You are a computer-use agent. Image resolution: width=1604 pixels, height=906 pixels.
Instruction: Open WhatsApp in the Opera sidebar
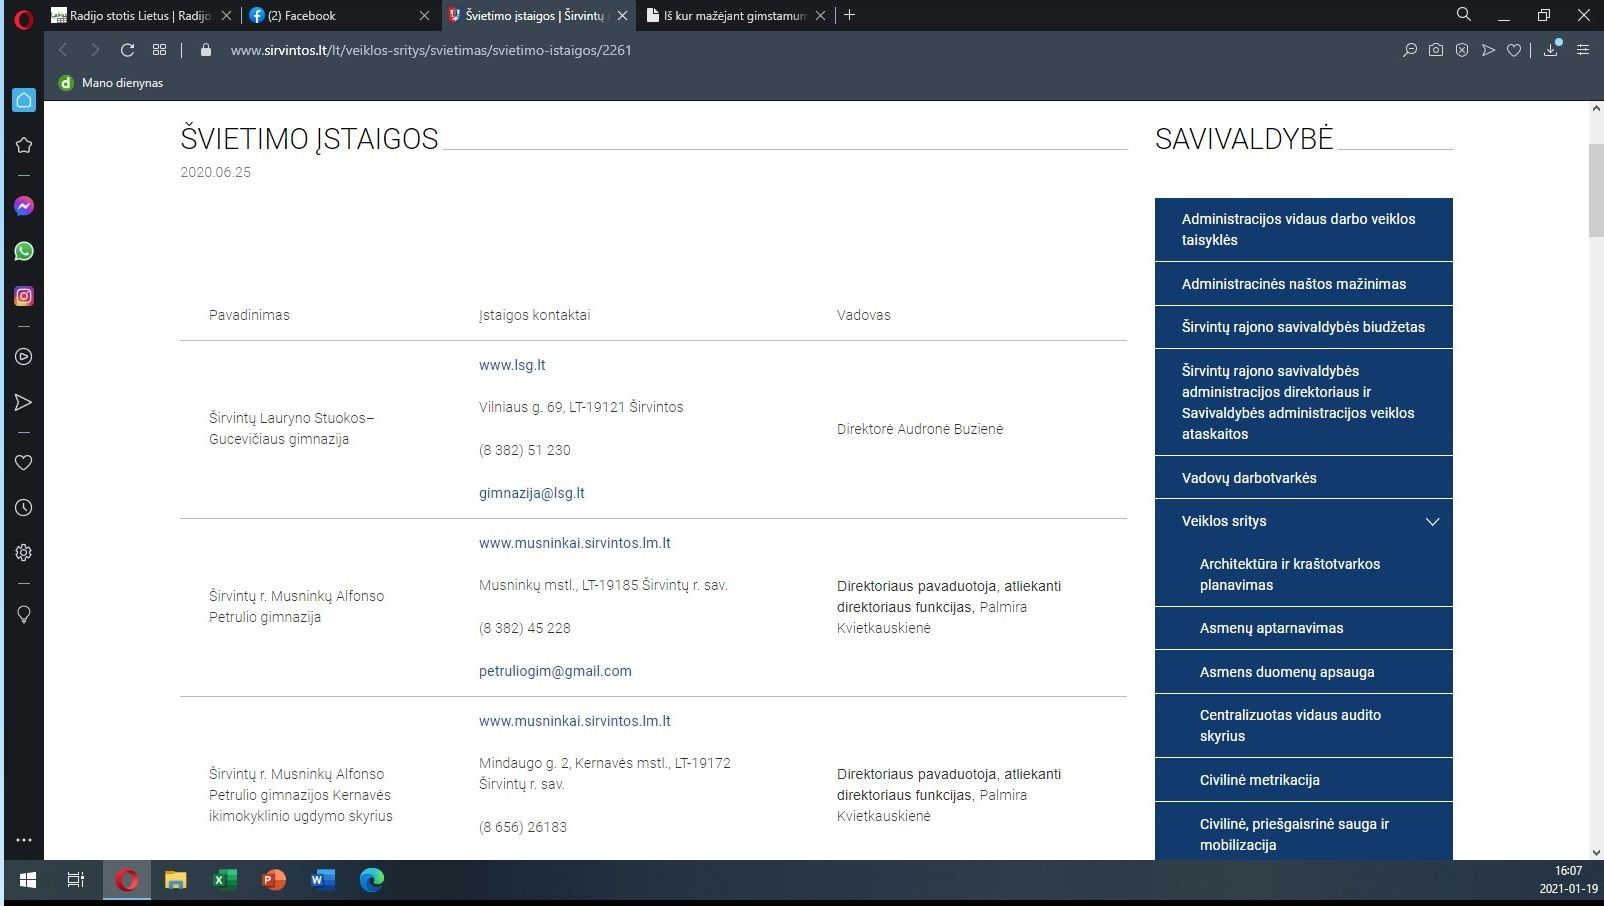[24, 251]
